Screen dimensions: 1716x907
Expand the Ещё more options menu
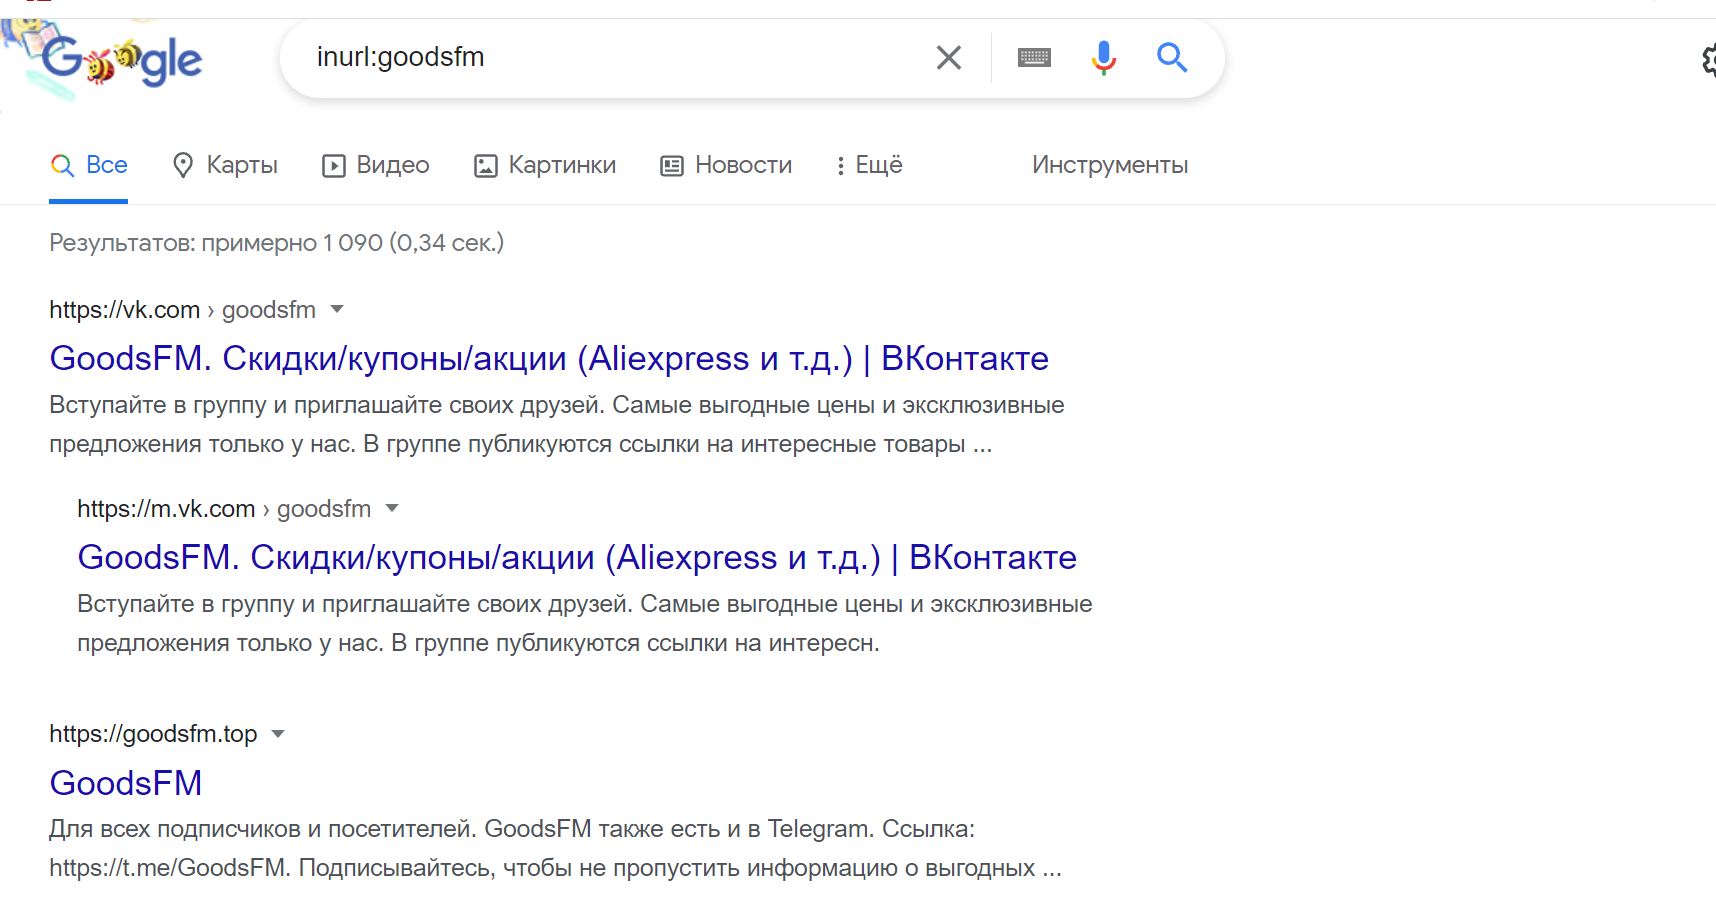click(x=869, y=165)
